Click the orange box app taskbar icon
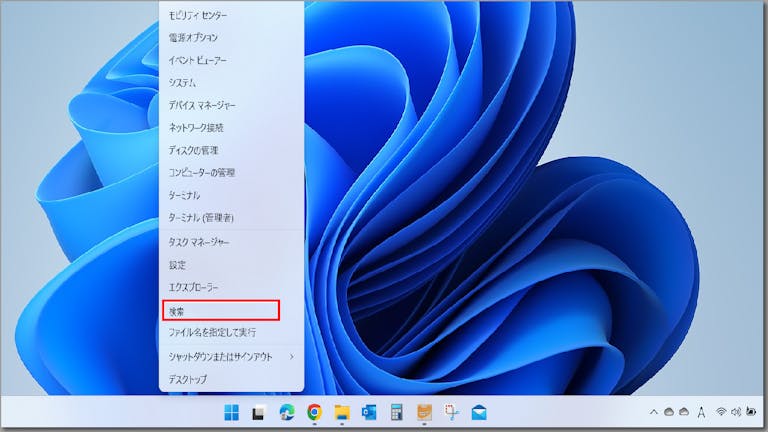Screen dimensions: 768x432 424,413
